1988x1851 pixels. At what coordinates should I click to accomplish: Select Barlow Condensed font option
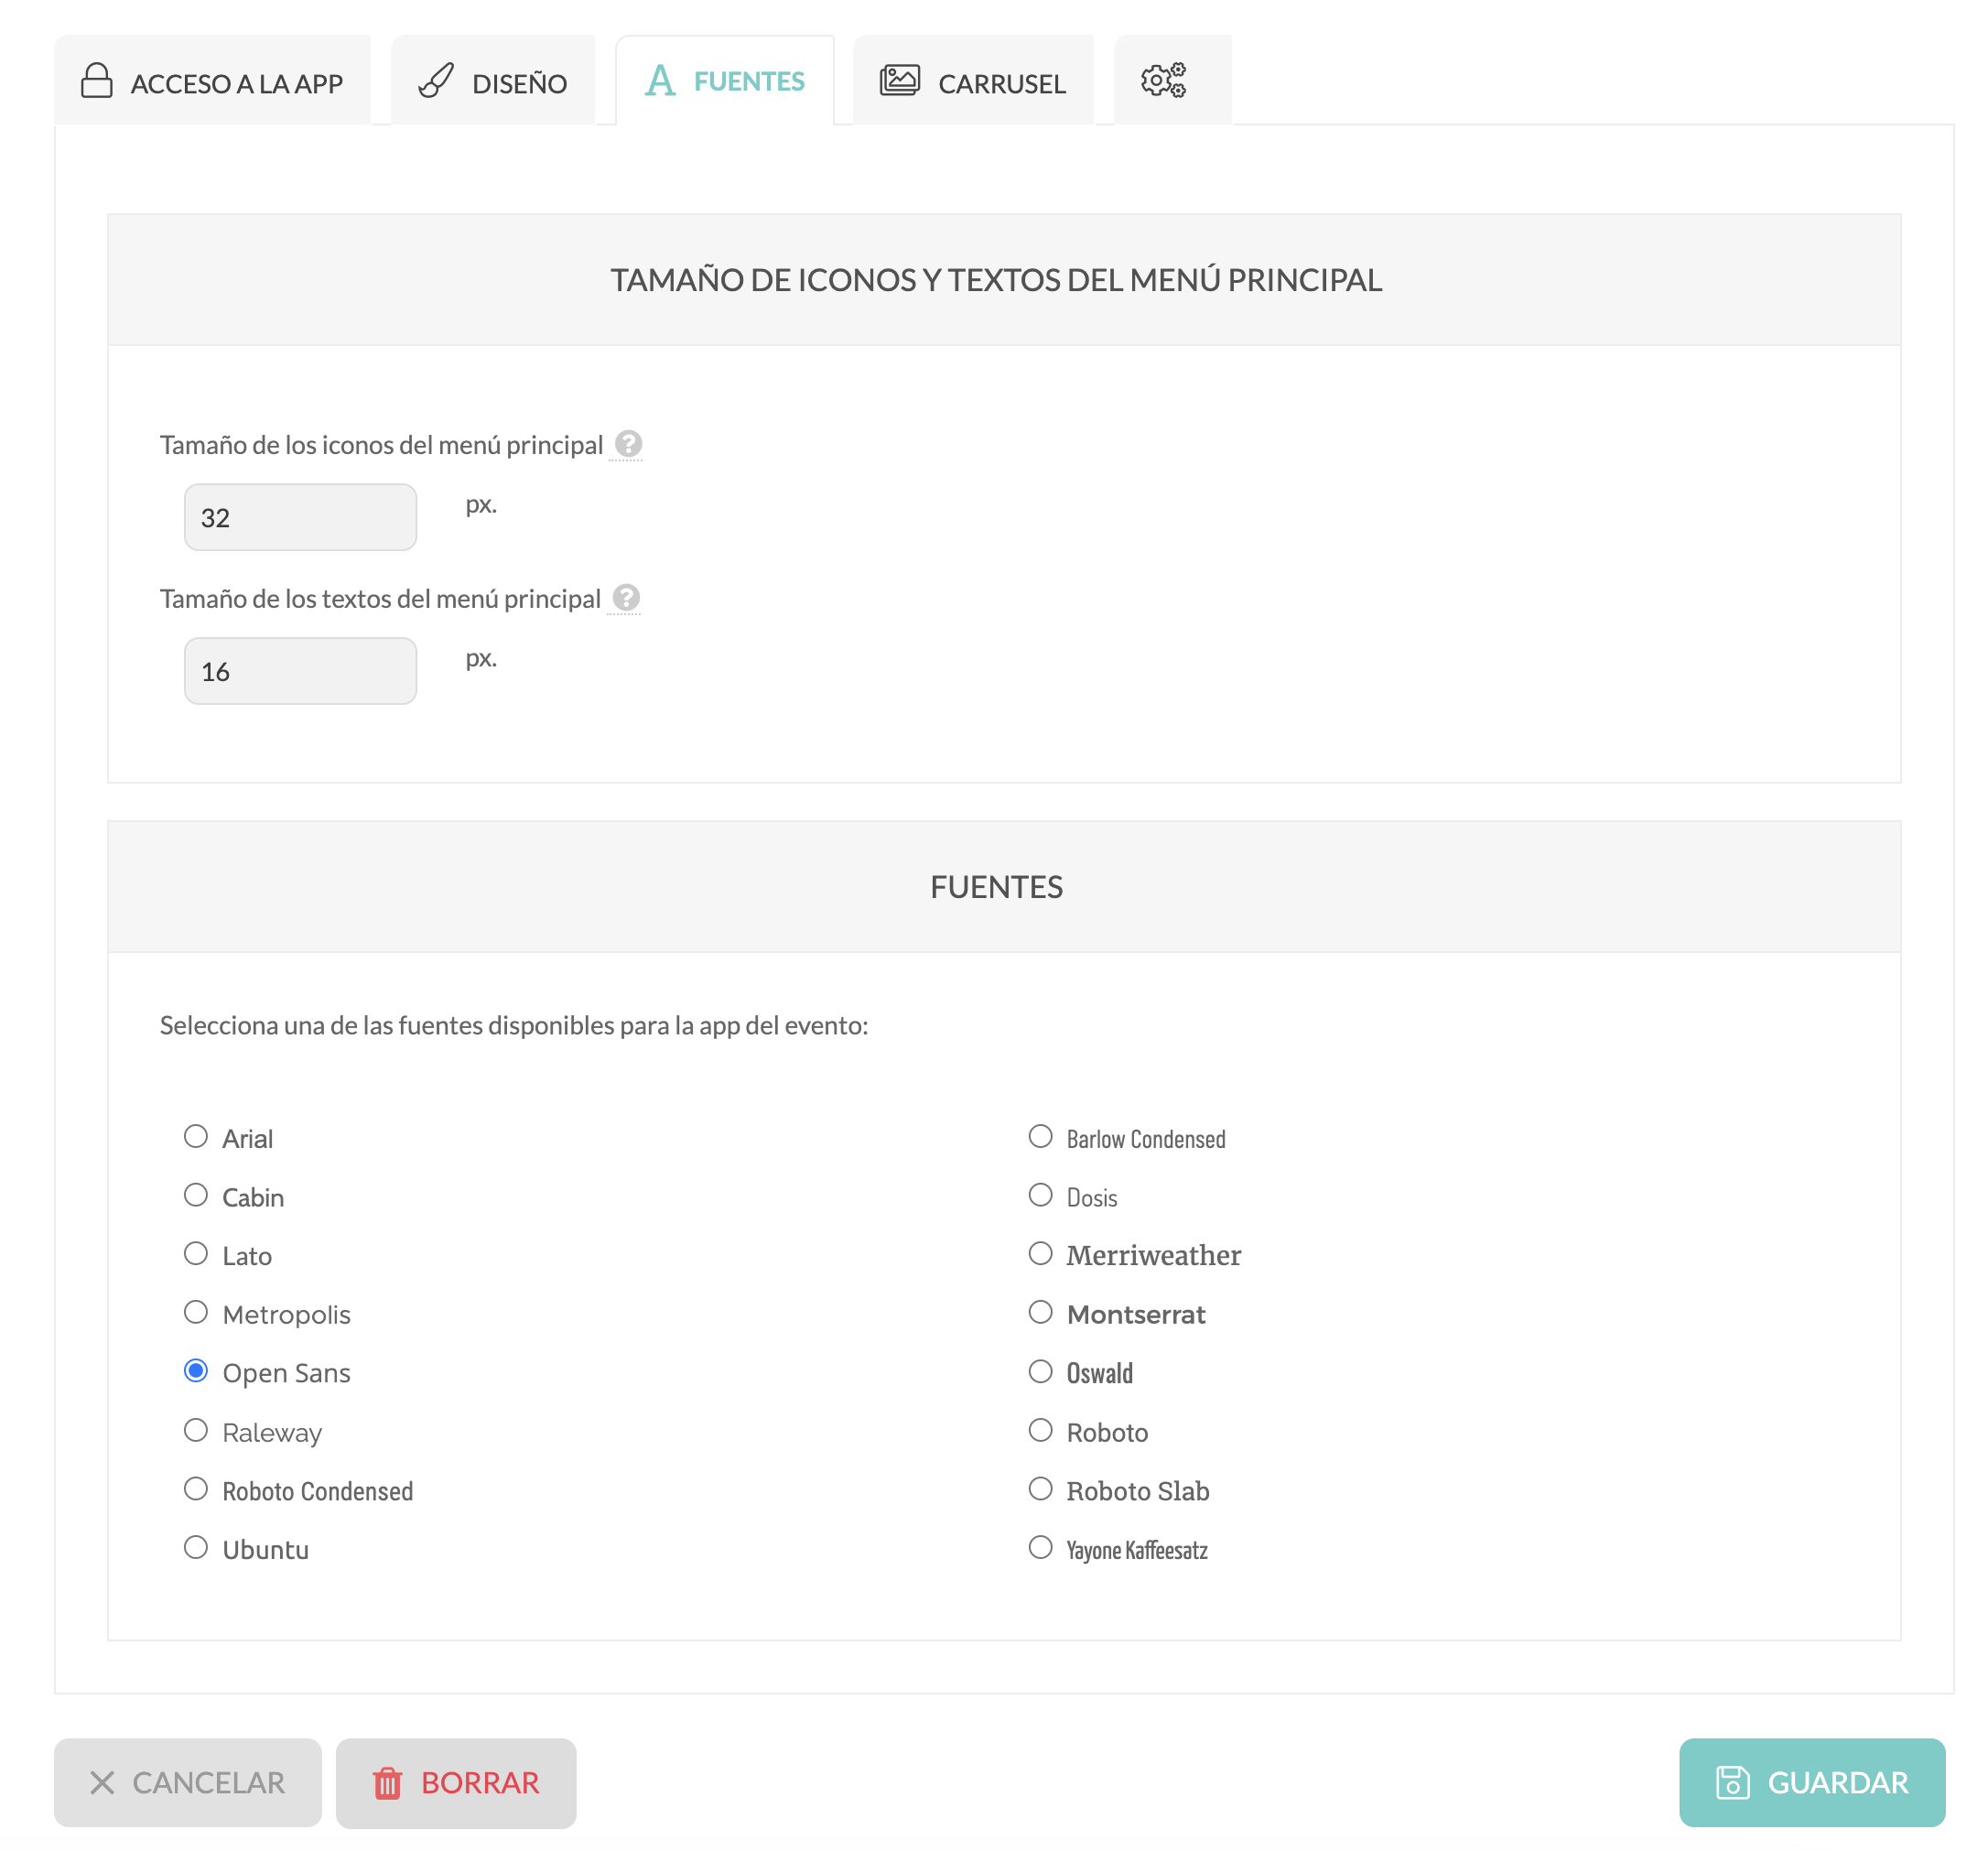1041,1136
